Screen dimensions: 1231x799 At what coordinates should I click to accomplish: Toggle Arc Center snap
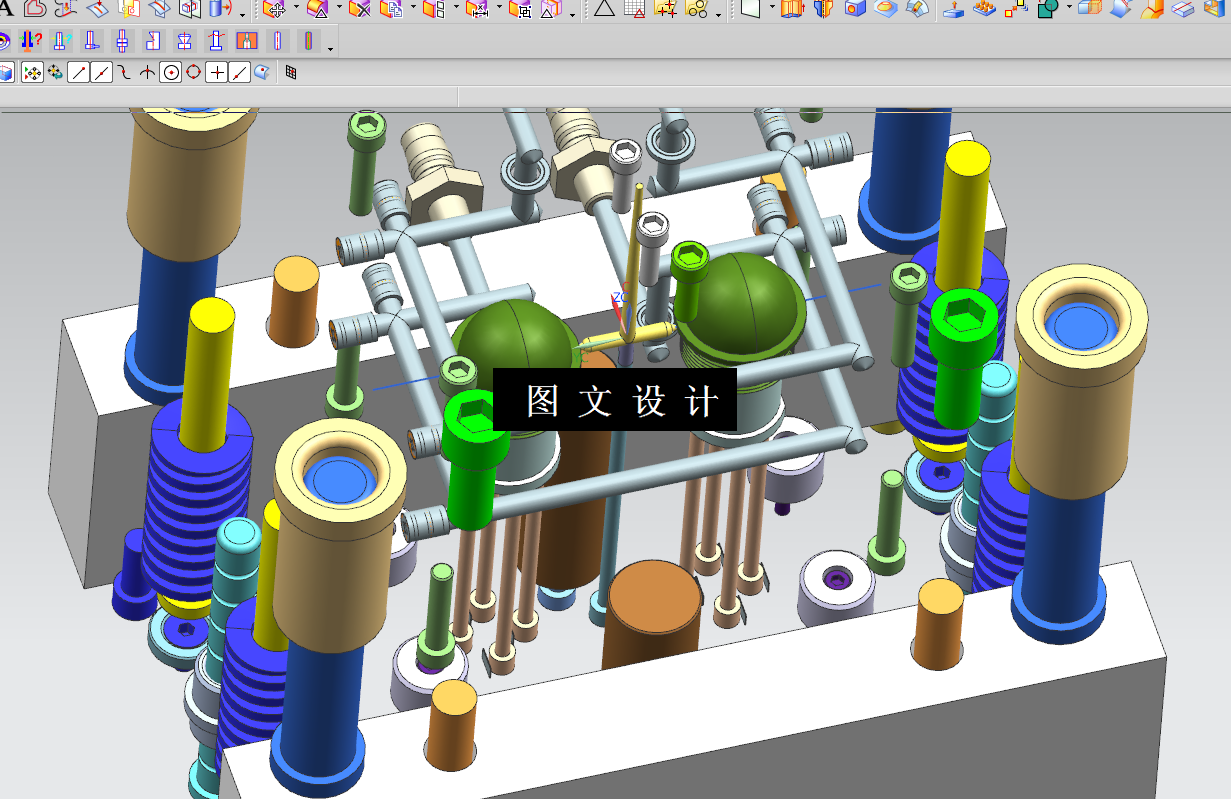pyautogui.click(x=171, y=72)
